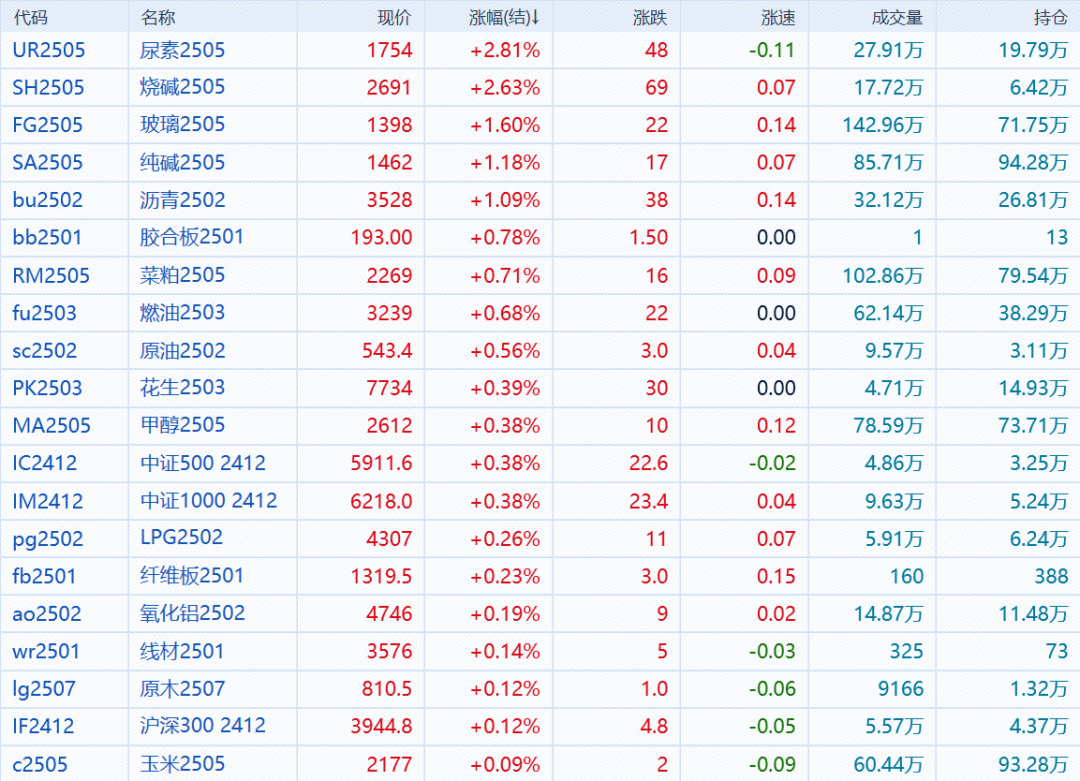
Task: Click the 涨跌 column header
Action: [650, 17]
